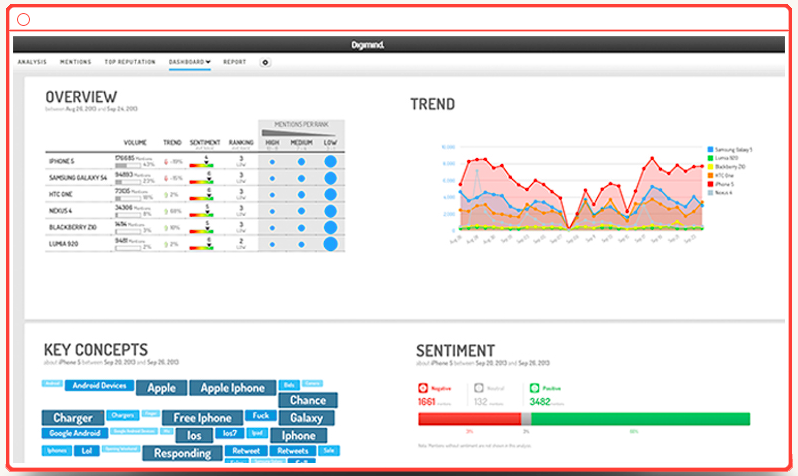Select the Google Android key concept tag

click(x=75, y=433)
